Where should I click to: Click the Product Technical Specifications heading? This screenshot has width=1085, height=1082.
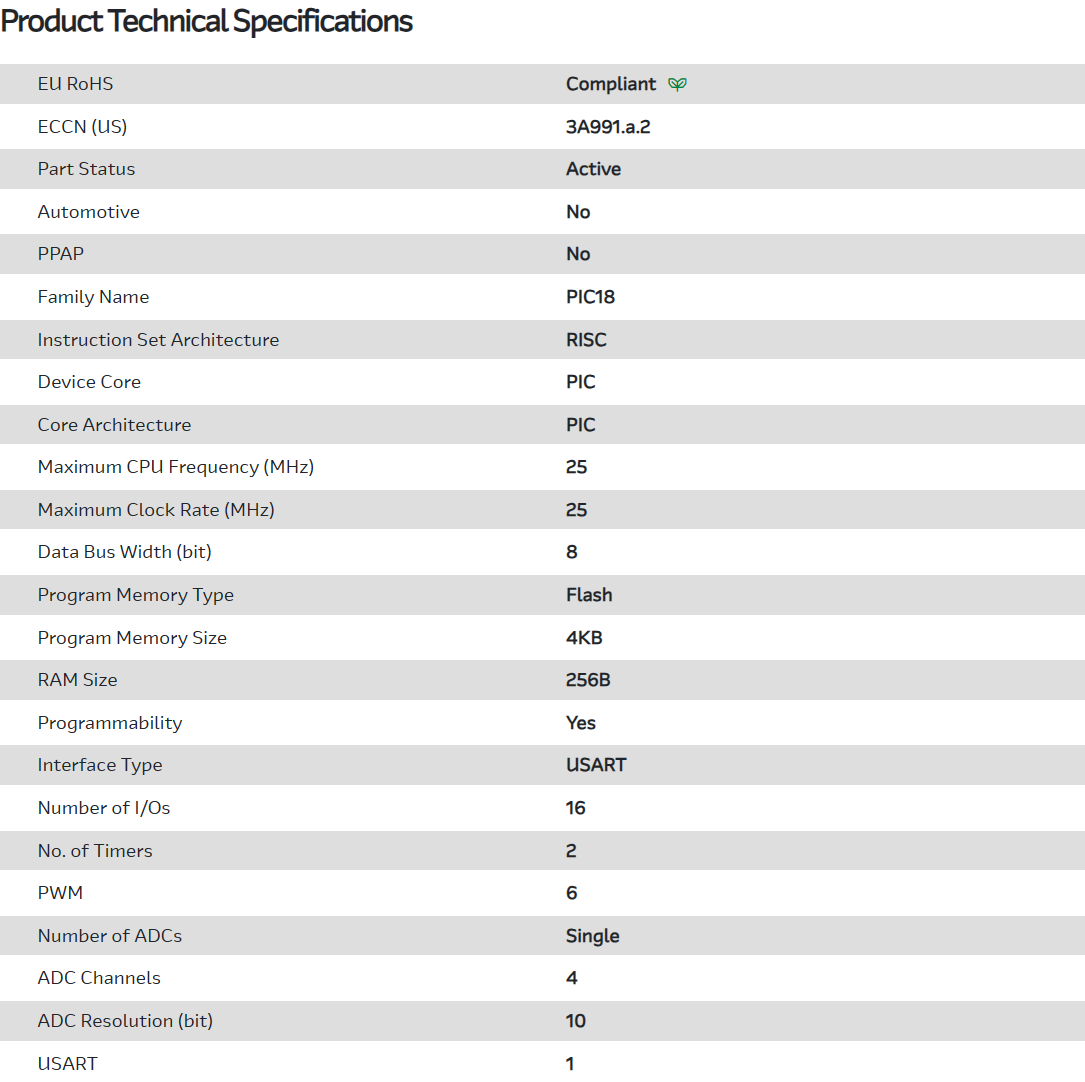coord(207,21)
